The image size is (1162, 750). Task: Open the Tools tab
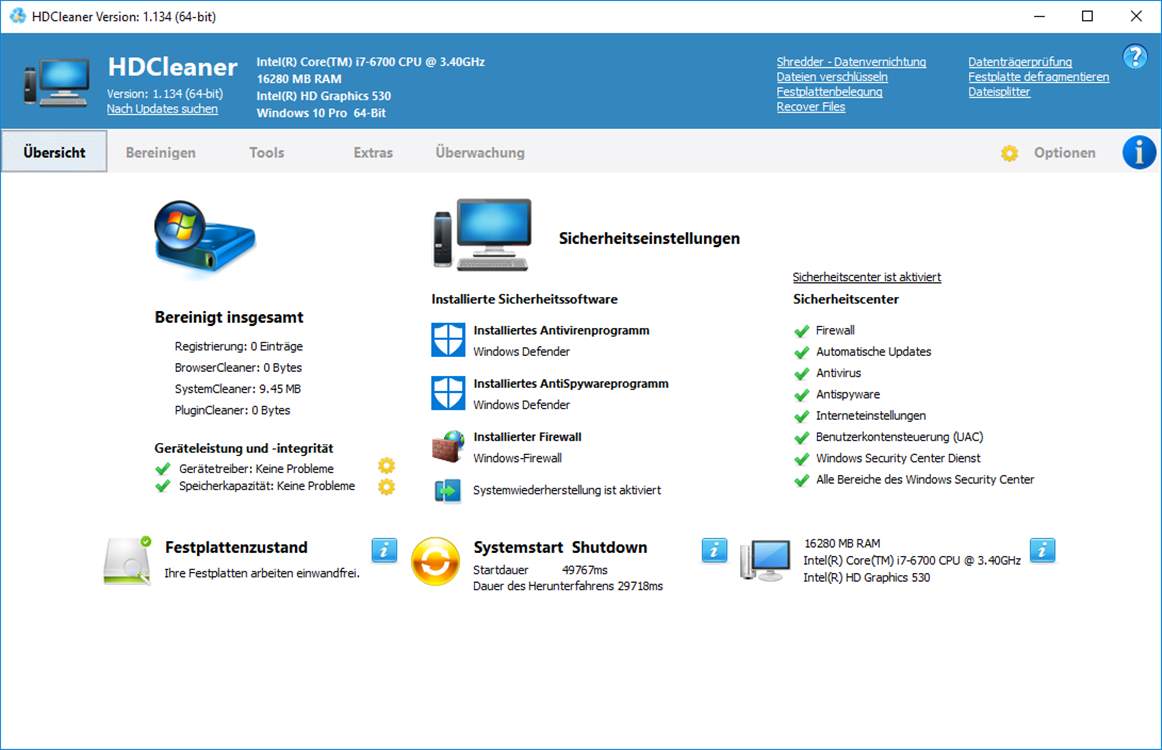coord(267,153)
